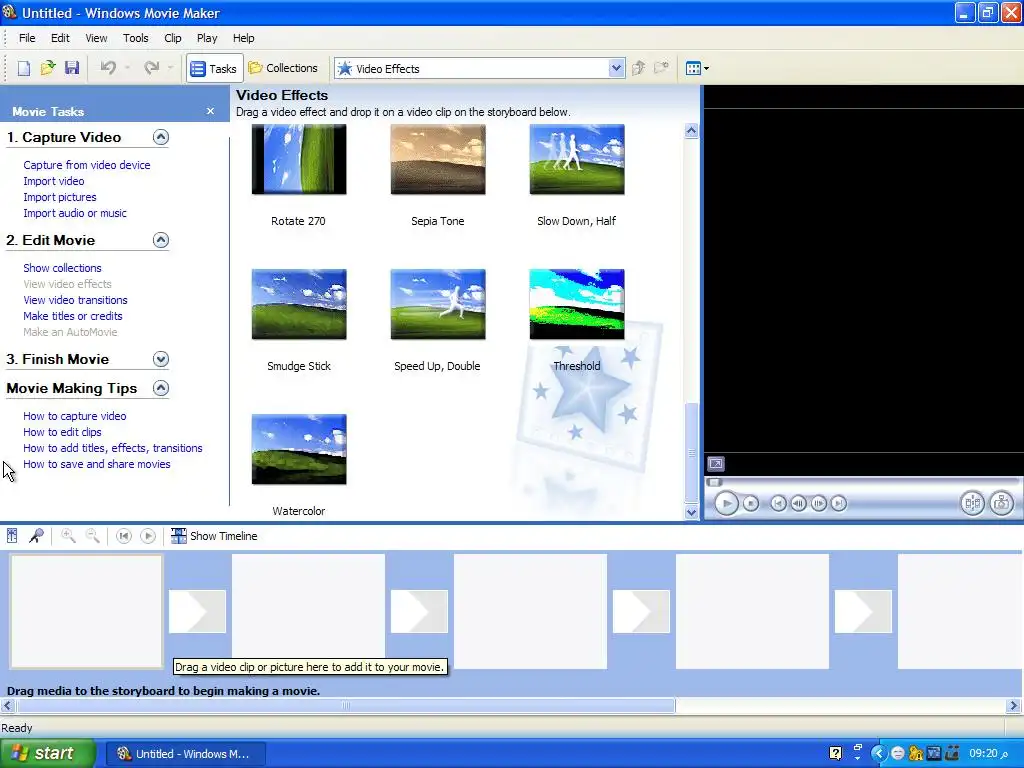This screenshot has height=768, width=1024.
Task: Click the Save Project disk icon
Action: pyautogui.click(x=72, y=68)
